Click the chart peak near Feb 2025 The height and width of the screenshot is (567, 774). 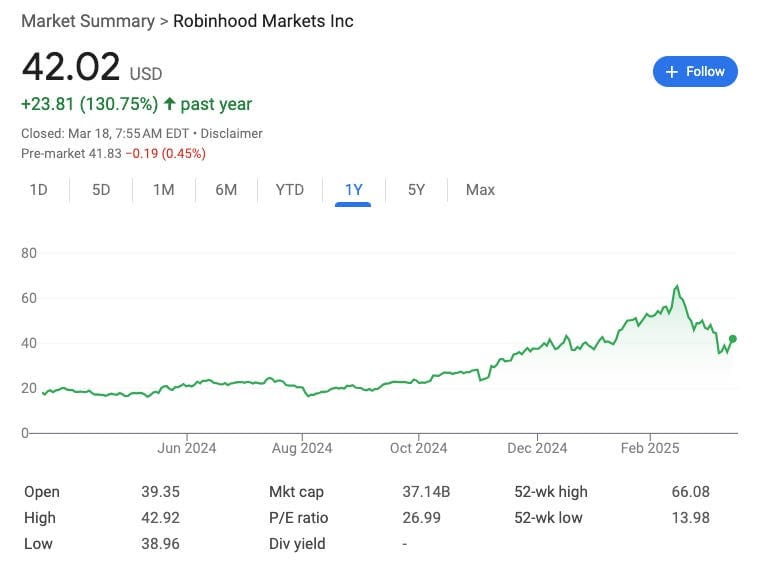677,287
